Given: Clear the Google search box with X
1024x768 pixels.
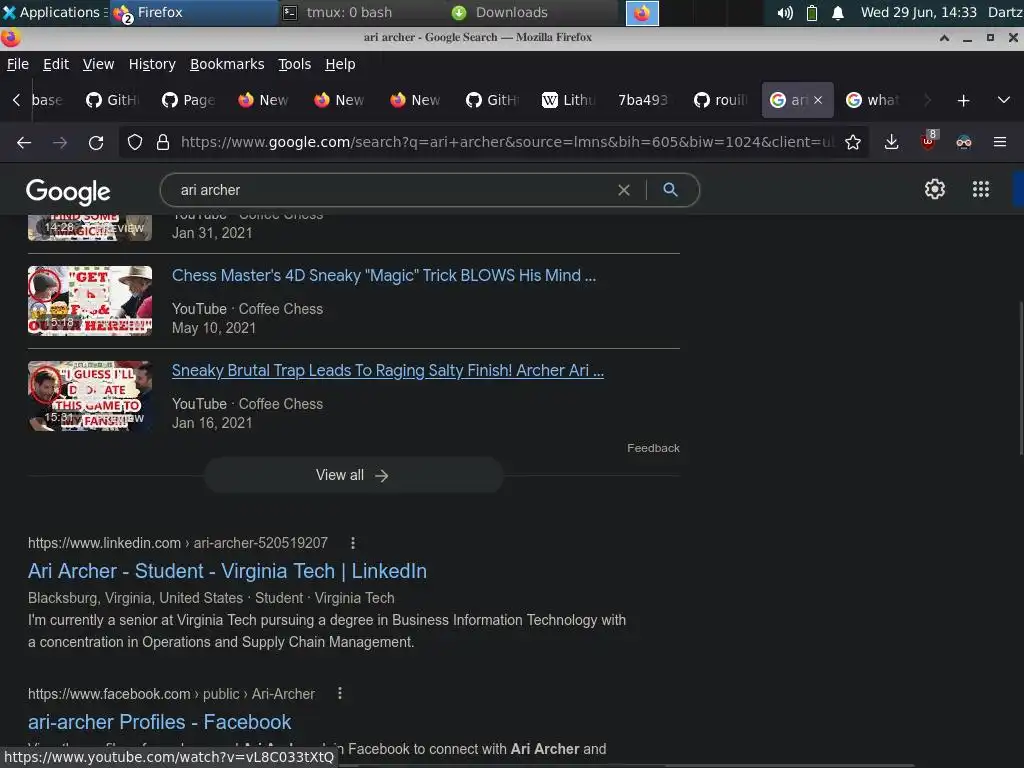Looking at the screenshot, I should click(624, 190).
